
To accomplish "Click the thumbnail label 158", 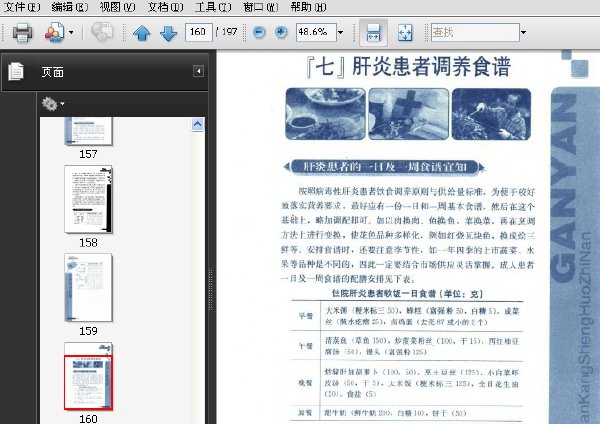I will click(88, 243).
